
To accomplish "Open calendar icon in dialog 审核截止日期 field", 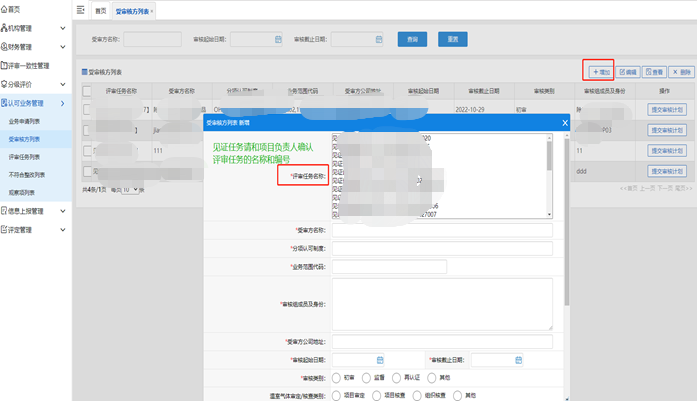I will coord(518,360).
